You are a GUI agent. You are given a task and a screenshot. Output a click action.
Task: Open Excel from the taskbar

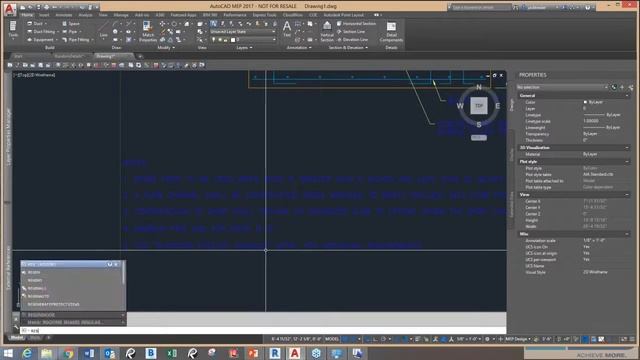point(172,353)
